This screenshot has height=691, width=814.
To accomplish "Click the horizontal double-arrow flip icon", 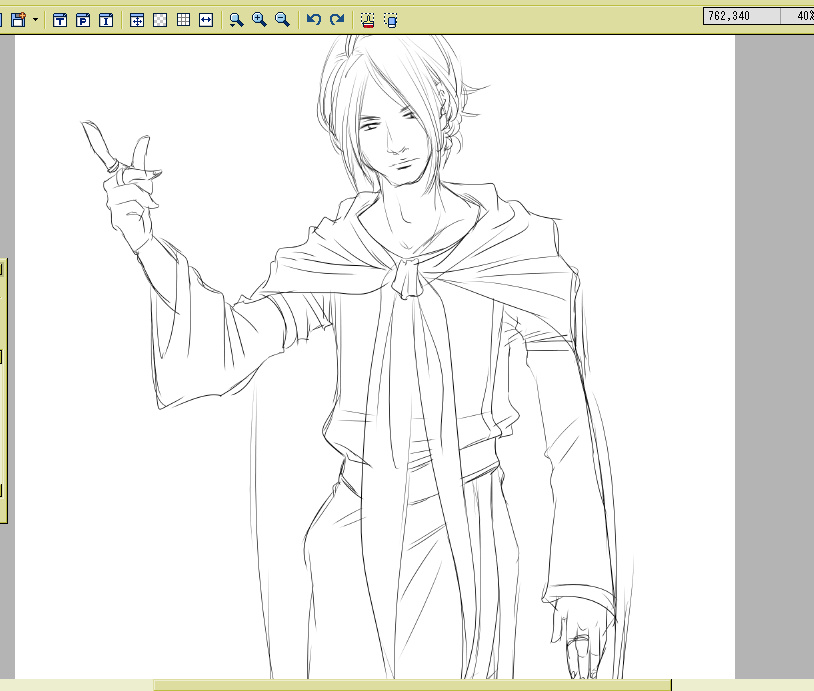I will coord(206,19).
